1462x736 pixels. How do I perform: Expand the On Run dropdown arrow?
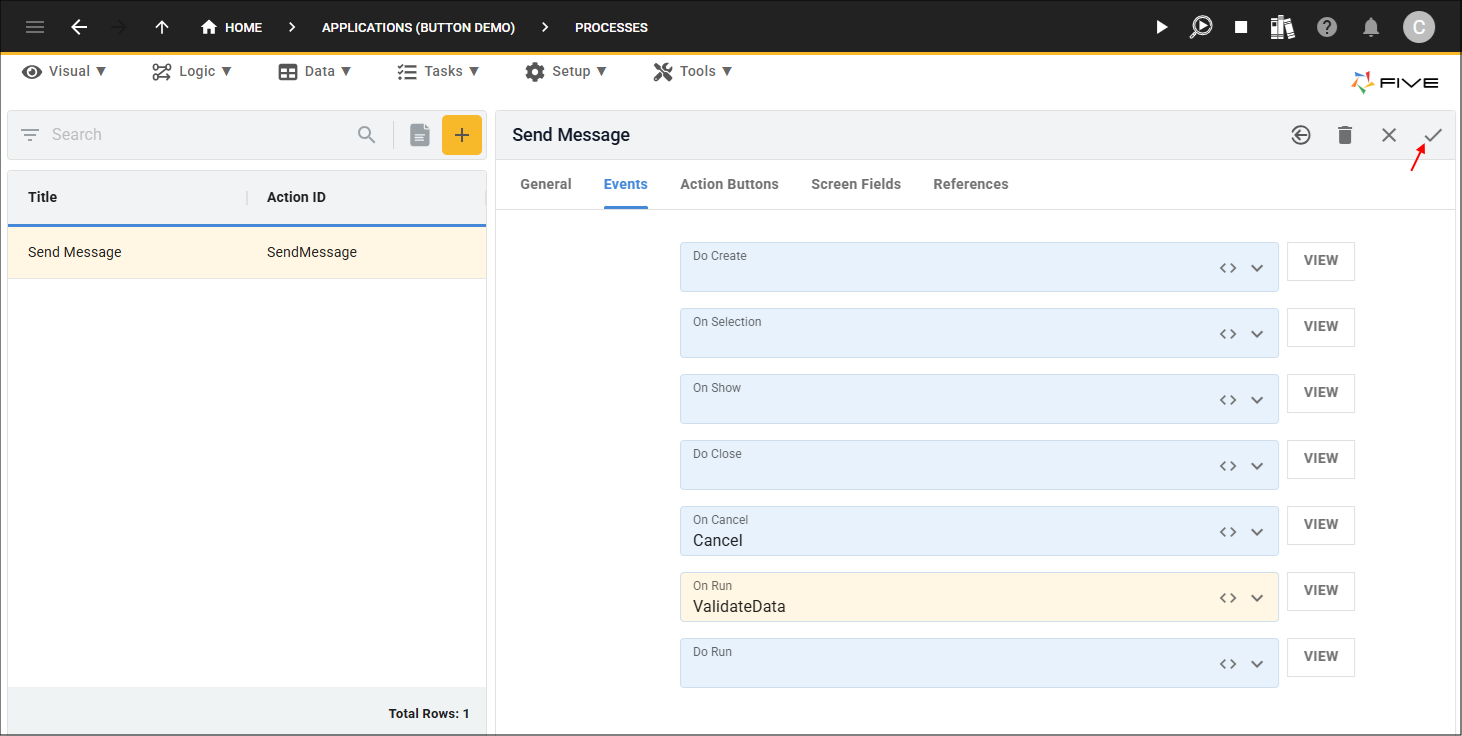pyautogui.click(x=1257, y=598)
